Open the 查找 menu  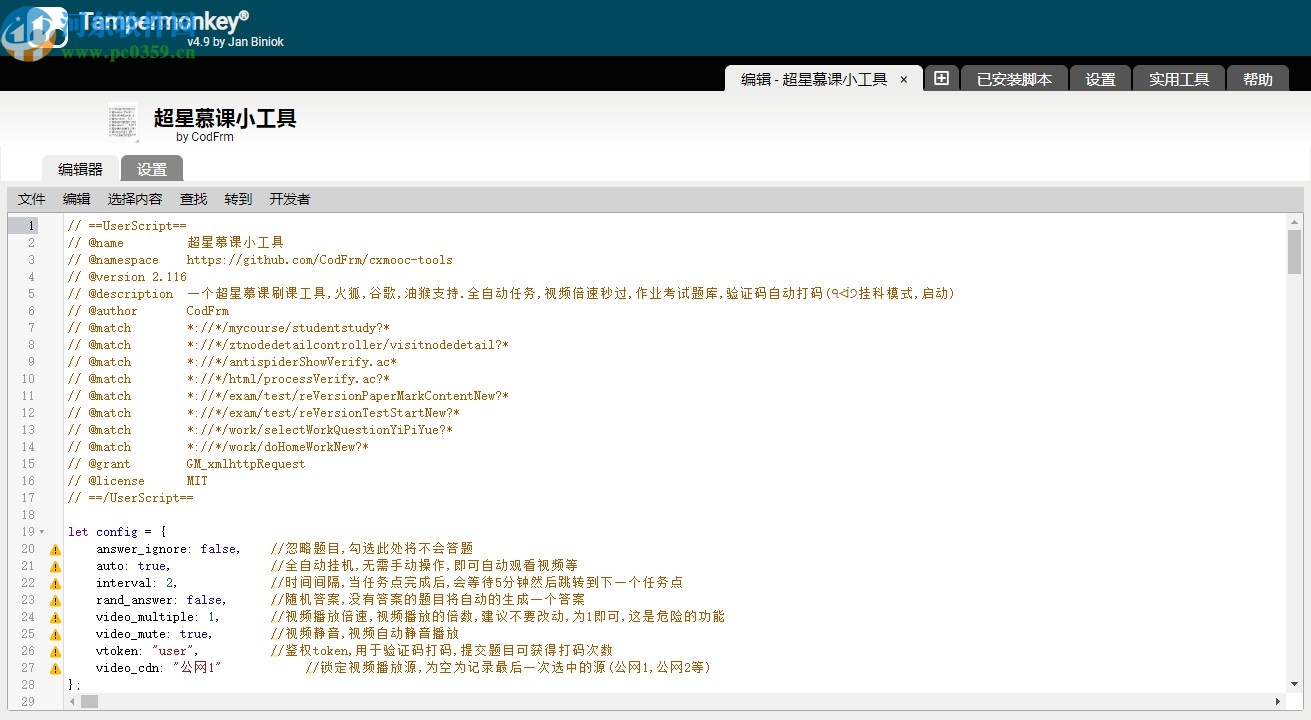[193, 199]
